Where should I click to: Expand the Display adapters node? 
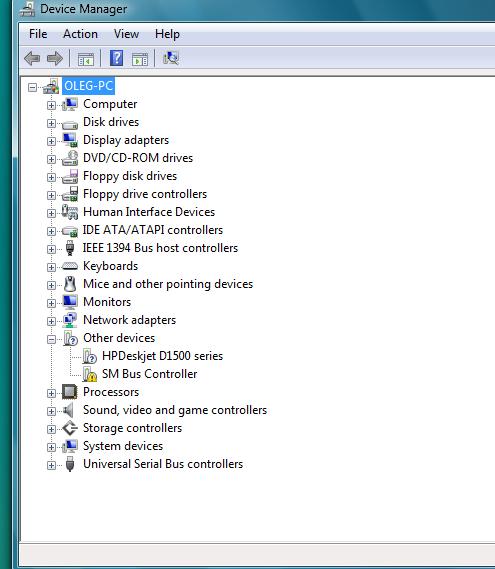pyautogui.click(x=51, y=141)
